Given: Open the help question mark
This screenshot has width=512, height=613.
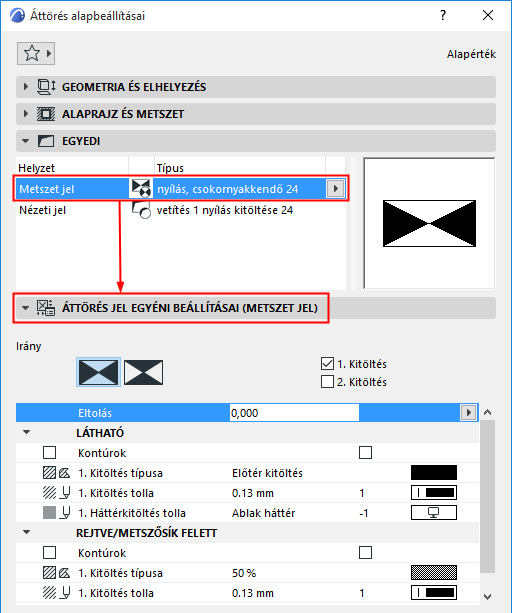Looking at the screenshot, I should click(x=443, y=16).
